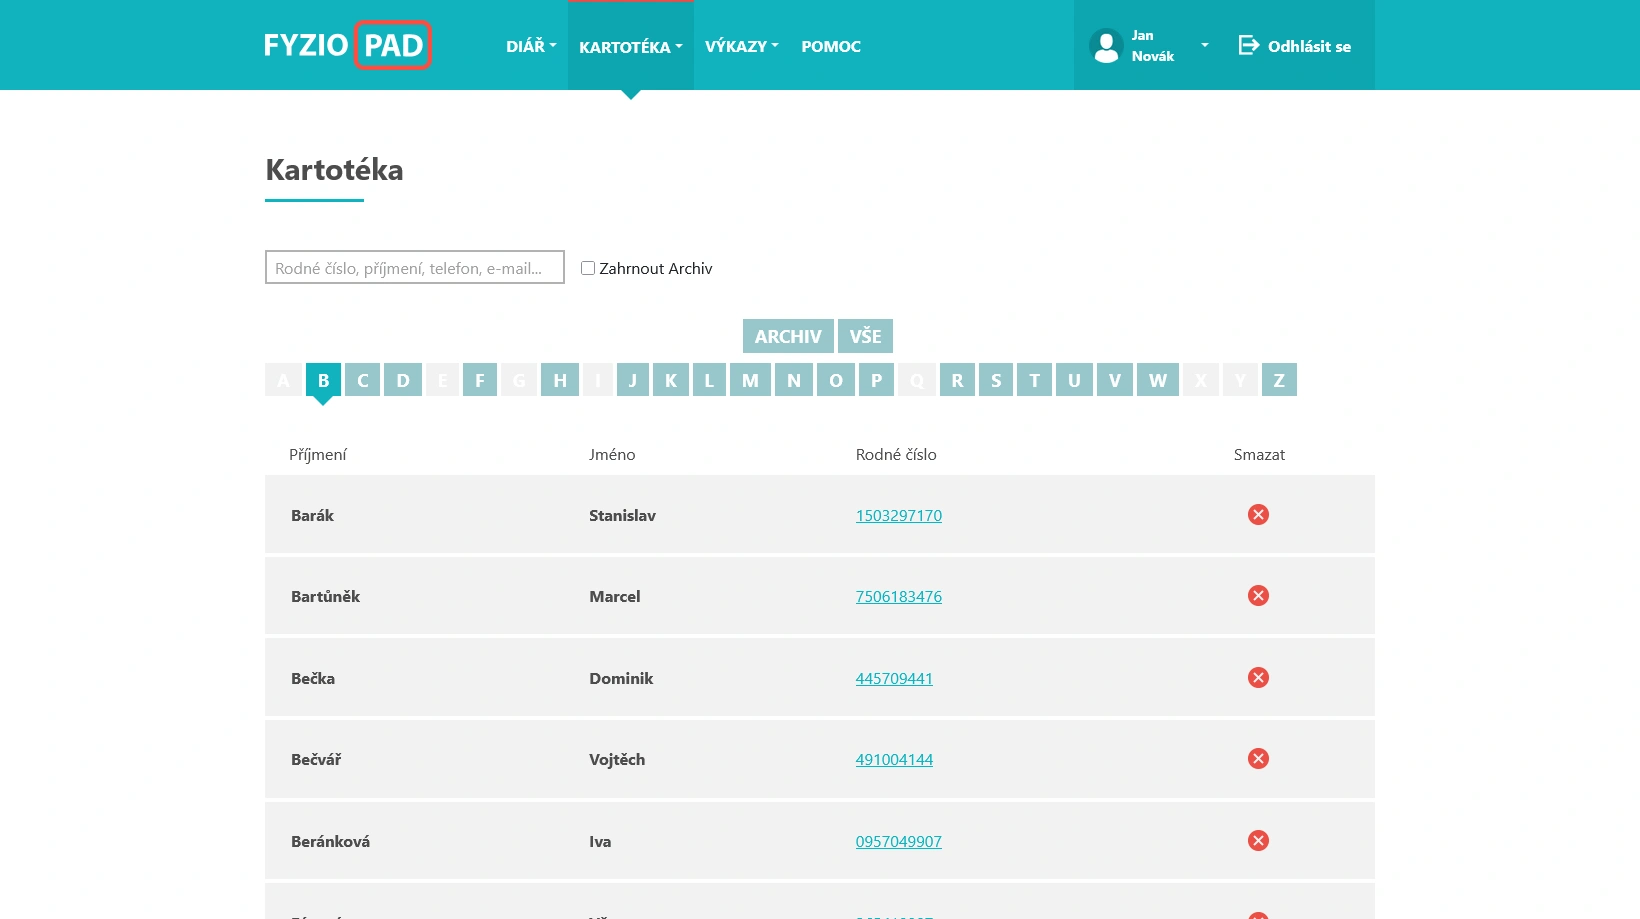The width and height of the screenshot is (1640, 919).
Task: Click the VŠE button
Action: point(865,336)
